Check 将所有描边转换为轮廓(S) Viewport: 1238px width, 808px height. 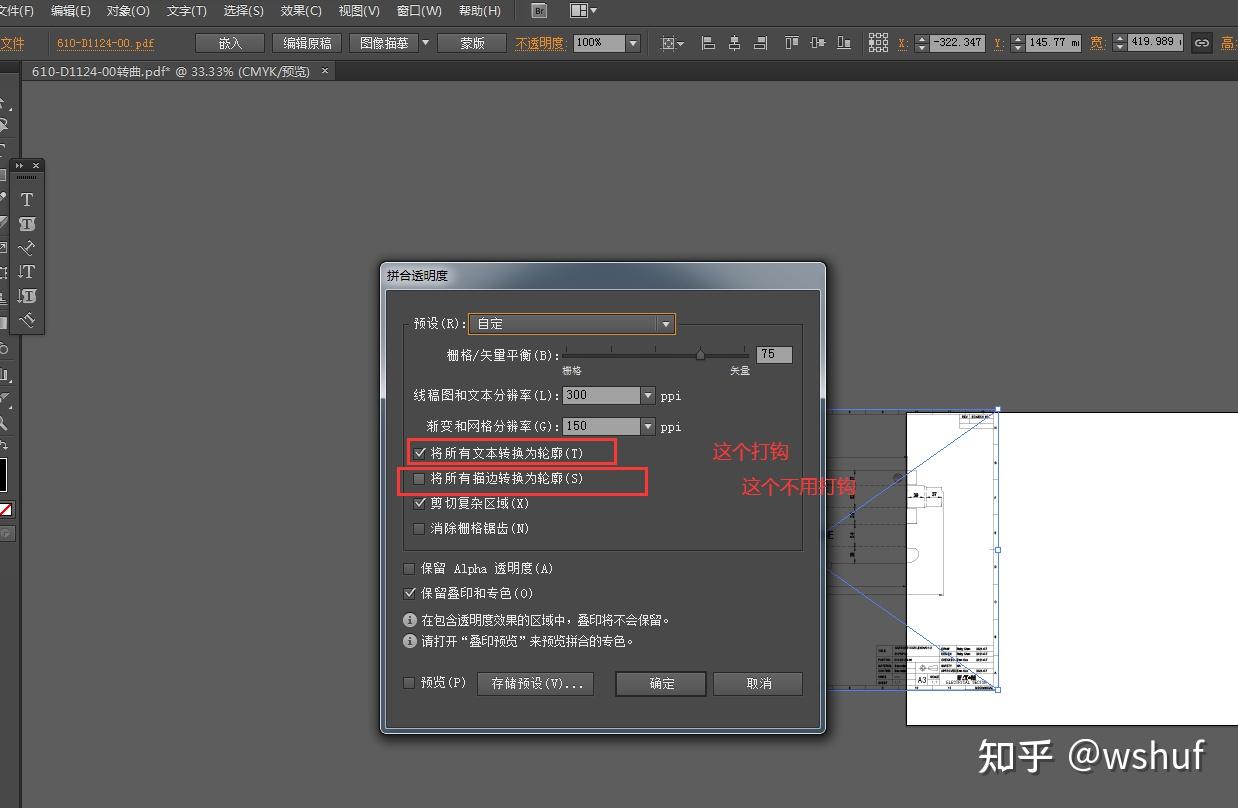(x=420, y=479)
